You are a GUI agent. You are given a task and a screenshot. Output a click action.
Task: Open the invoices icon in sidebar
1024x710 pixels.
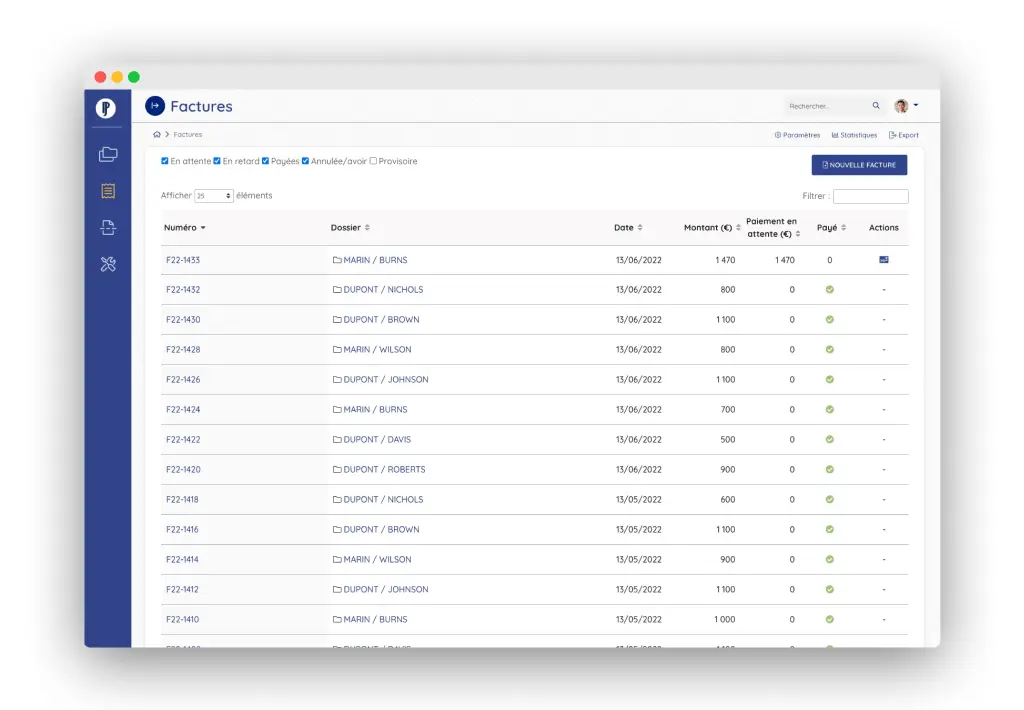click(x=108, y=191)
